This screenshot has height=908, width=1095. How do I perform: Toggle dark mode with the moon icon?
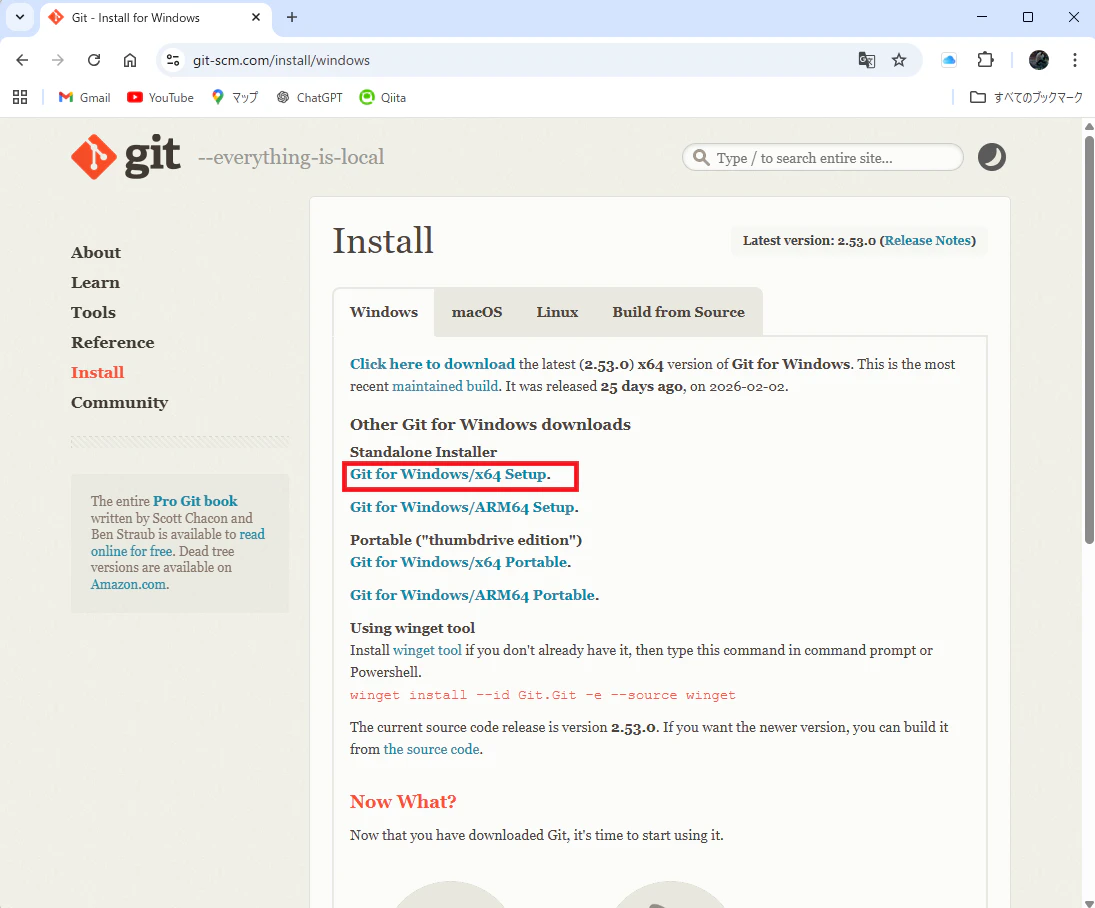(992, 157)
